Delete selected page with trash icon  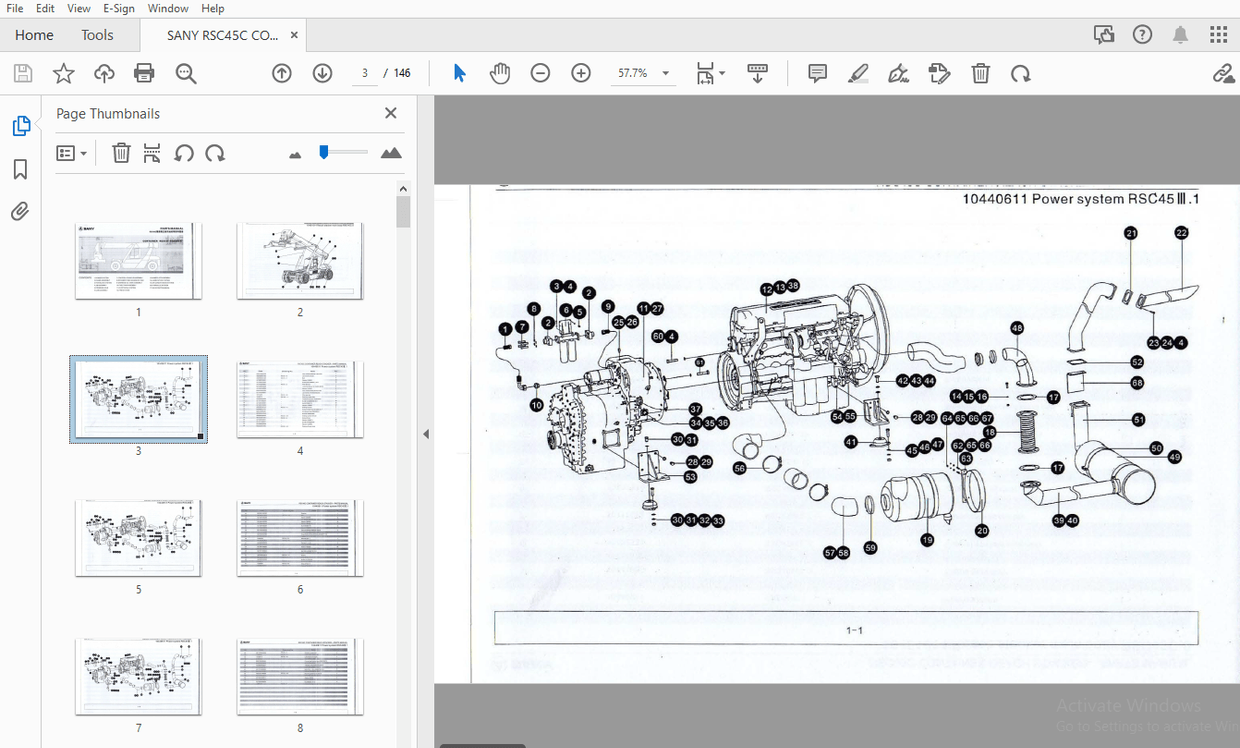click(121, 153)
